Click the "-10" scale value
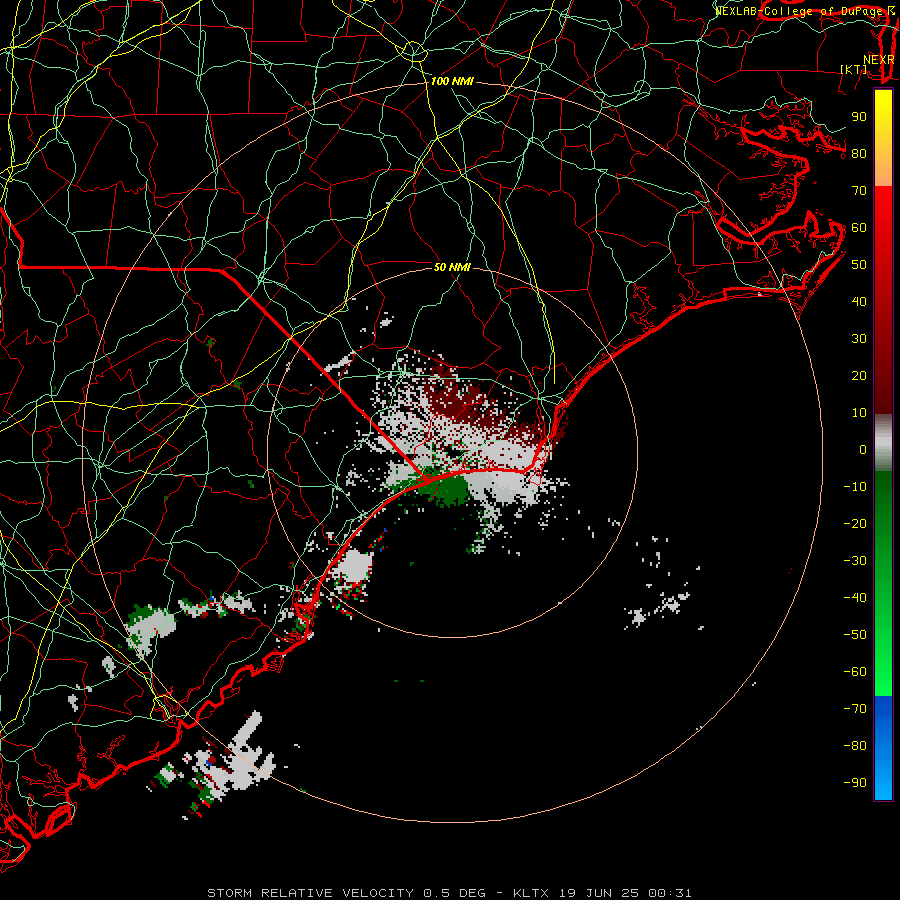 pyautogui.click(x=855, y=487)
